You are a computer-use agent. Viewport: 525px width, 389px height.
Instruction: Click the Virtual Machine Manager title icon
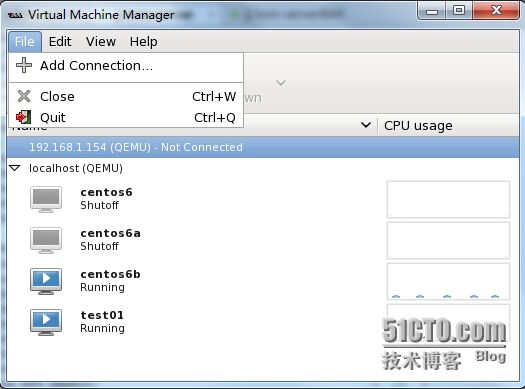coord(15,15)
